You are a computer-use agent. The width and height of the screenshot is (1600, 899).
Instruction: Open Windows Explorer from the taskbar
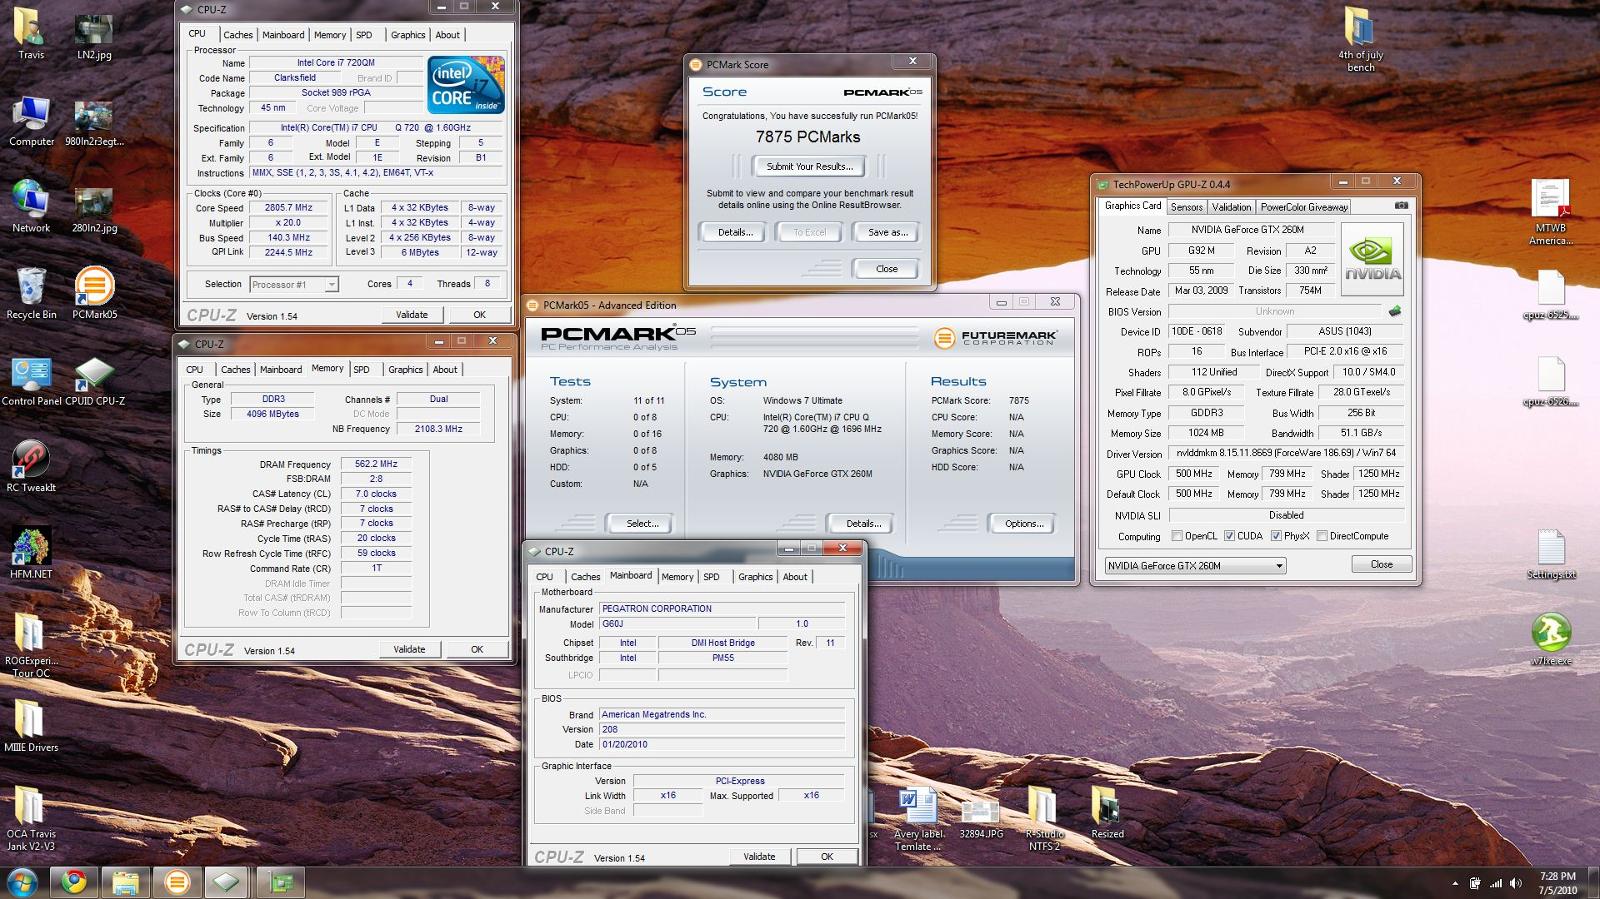point(125,882)
